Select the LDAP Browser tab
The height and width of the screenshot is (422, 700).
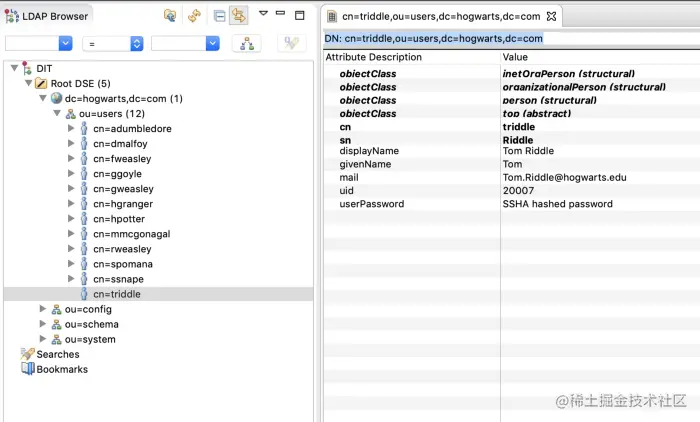47,16
